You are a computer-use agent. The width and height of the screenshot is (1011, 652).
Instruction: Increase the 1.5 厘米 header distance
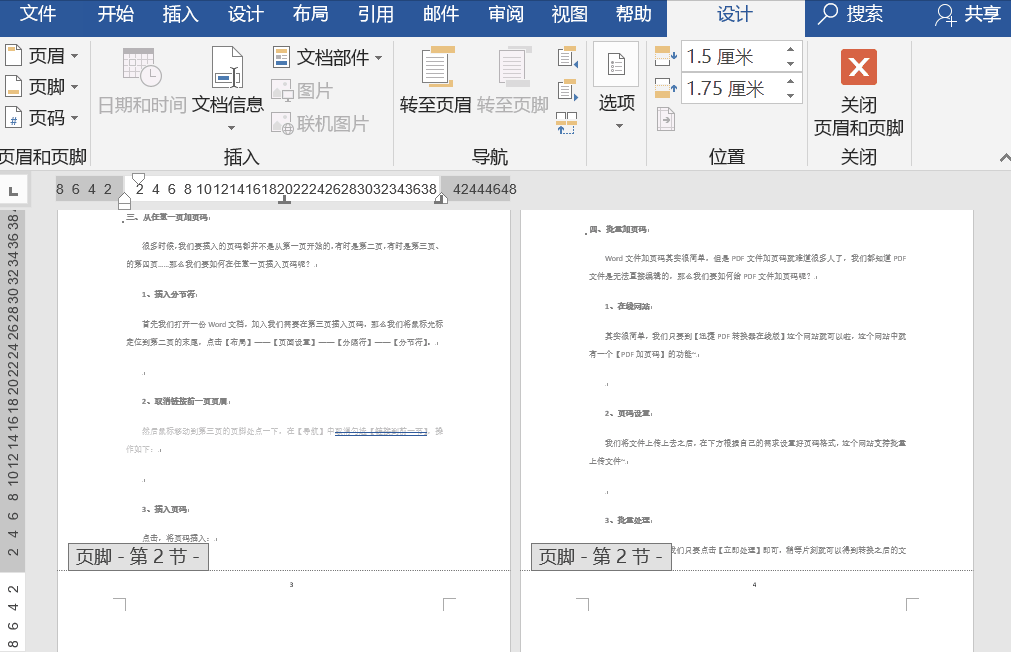pos(790,50)
